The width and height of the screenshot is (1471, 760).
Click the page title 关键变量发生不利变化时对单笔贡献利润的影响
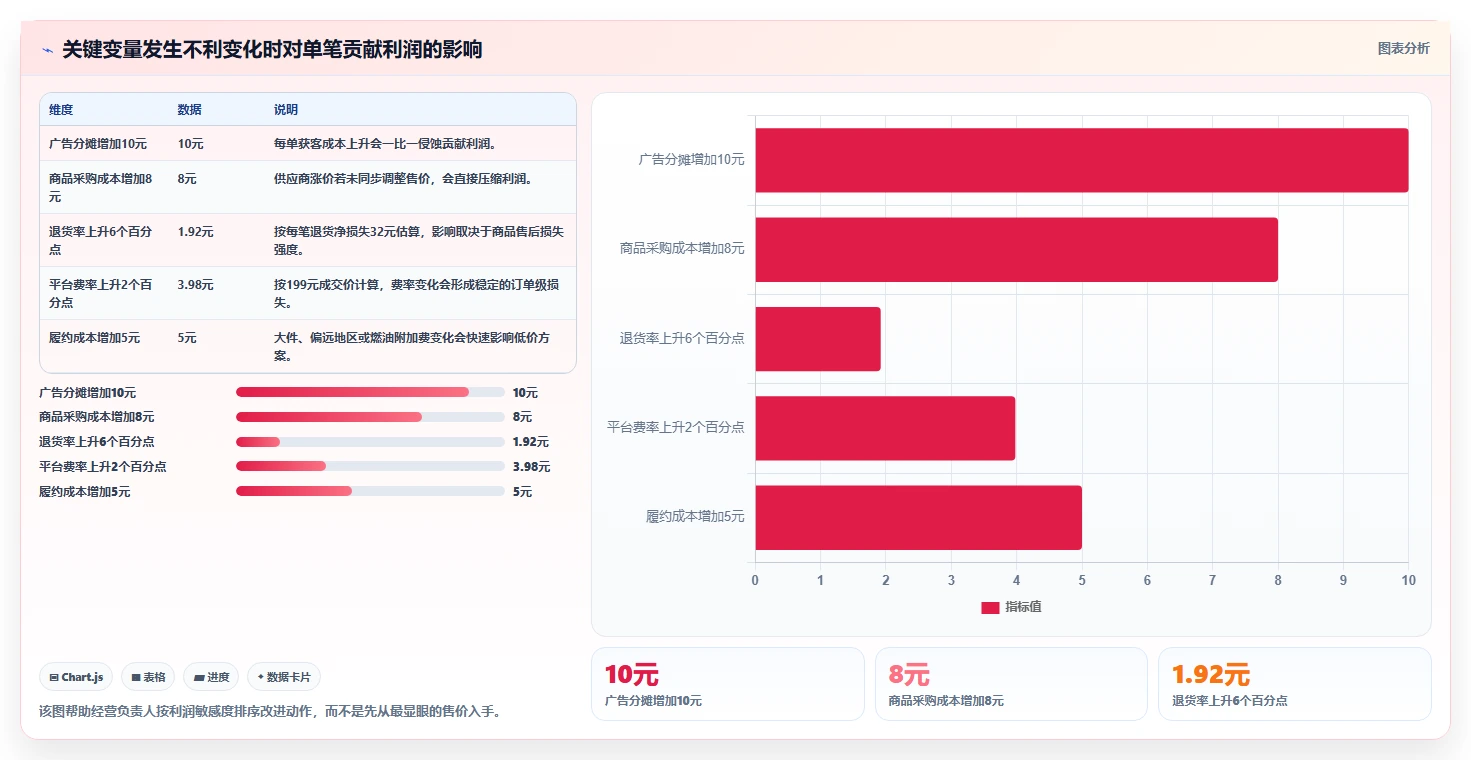pyautogui.click(x=272, y=50)
